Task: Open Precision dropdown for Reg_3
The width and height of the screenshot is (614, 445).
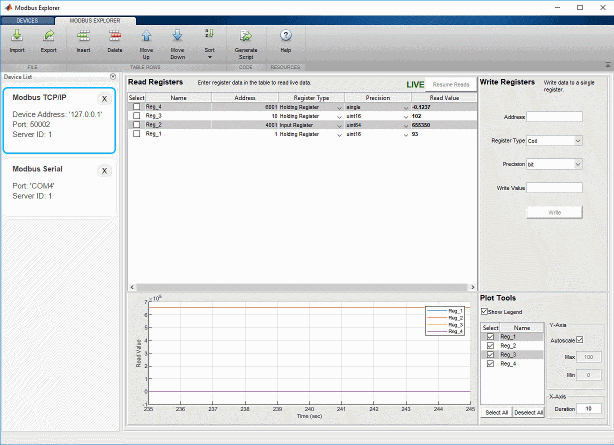Action: click(406, 116)
